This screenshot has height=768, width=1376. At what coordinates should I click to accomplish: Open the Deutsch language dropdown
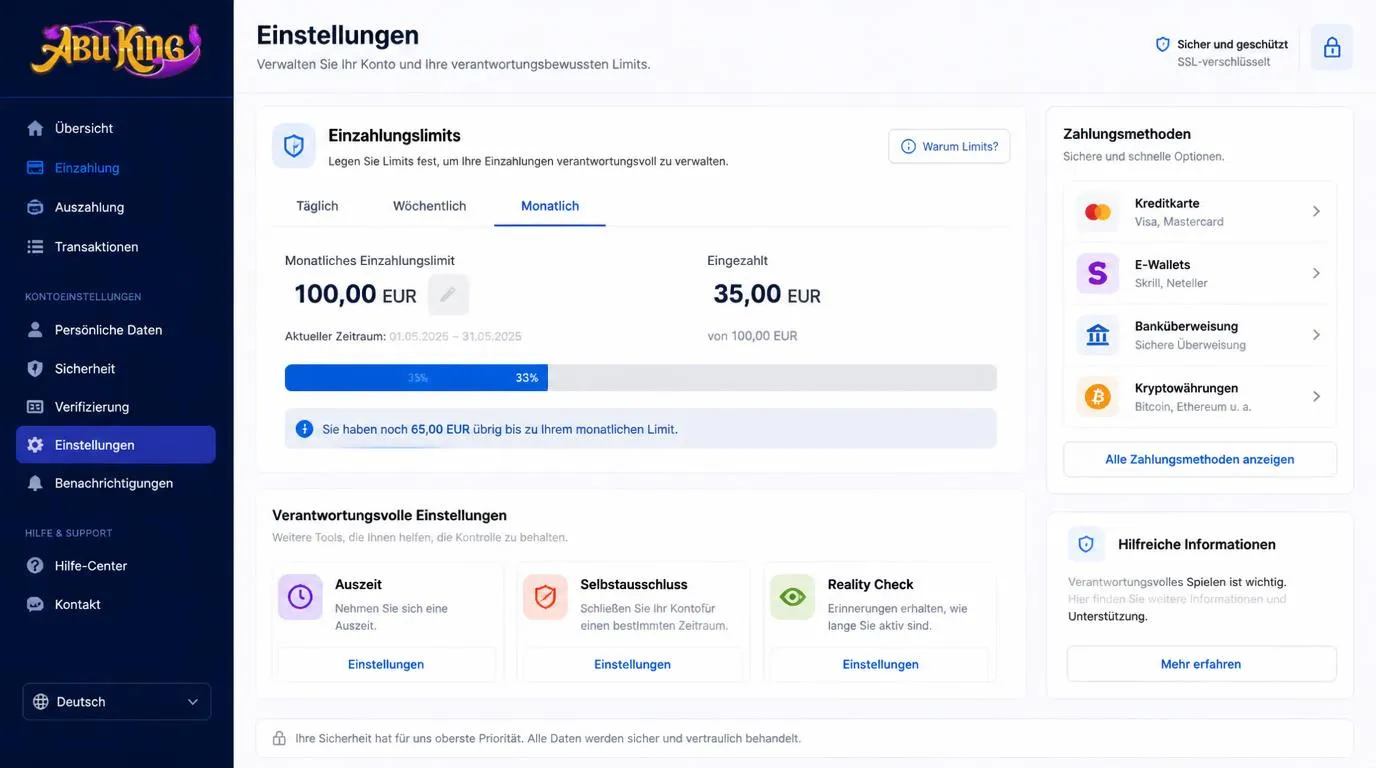click(x=117, y=702)
